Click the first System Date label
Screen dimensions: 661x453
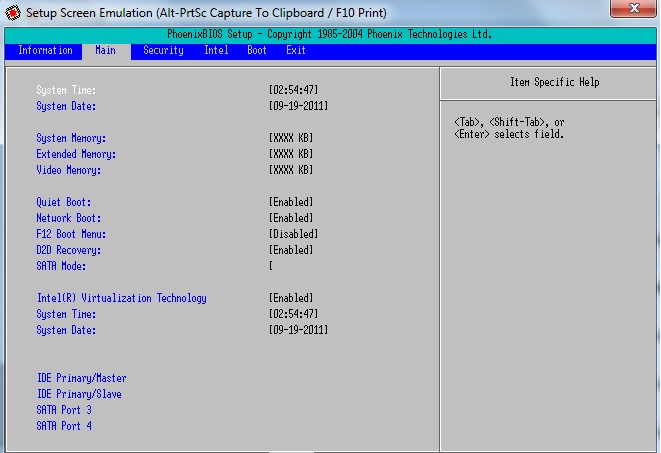click(66, 106)
